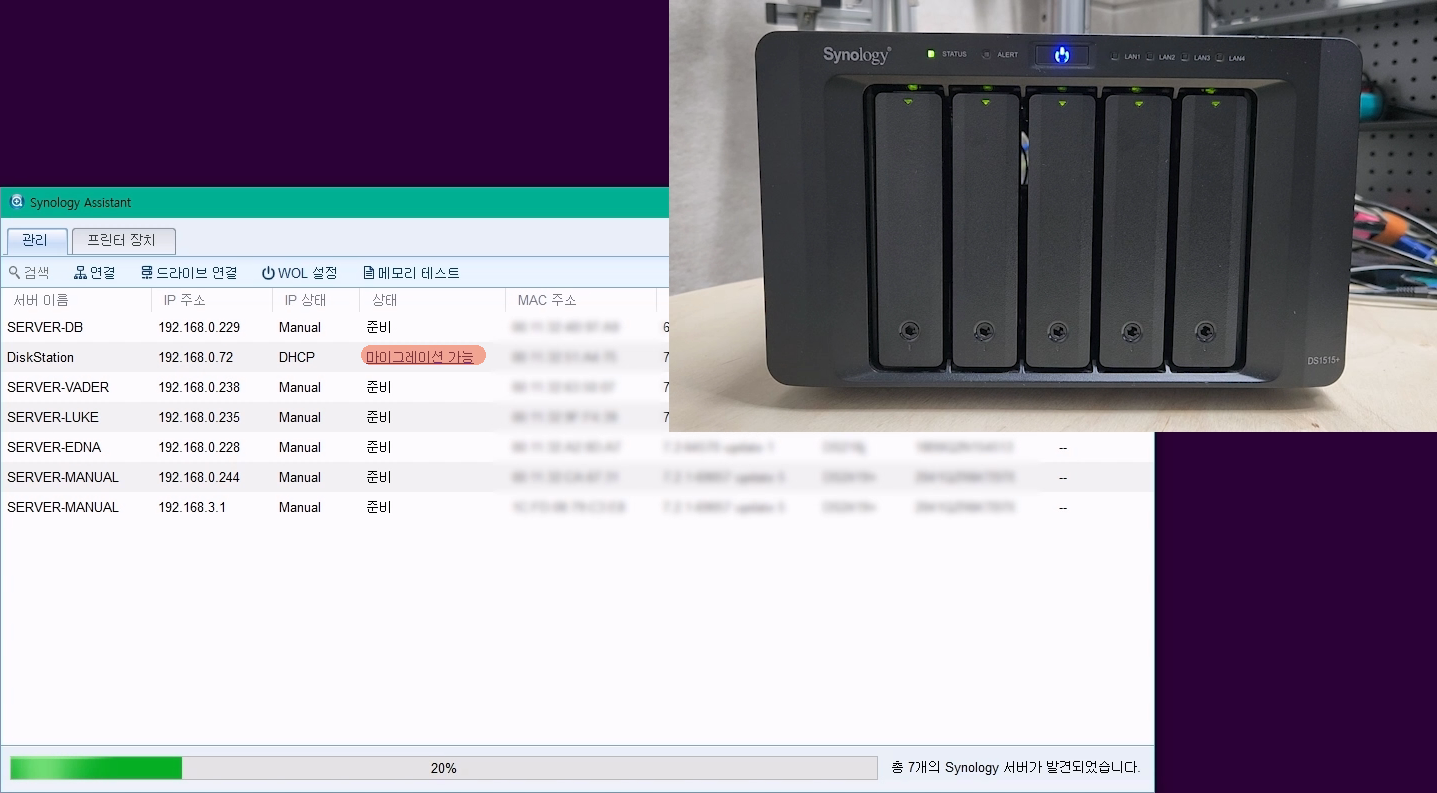The width and height of the screenshot is (1437, 793).
Task: Open 드라이브 연결 (Map Drive) tool
Action: [x=189, y=273]
